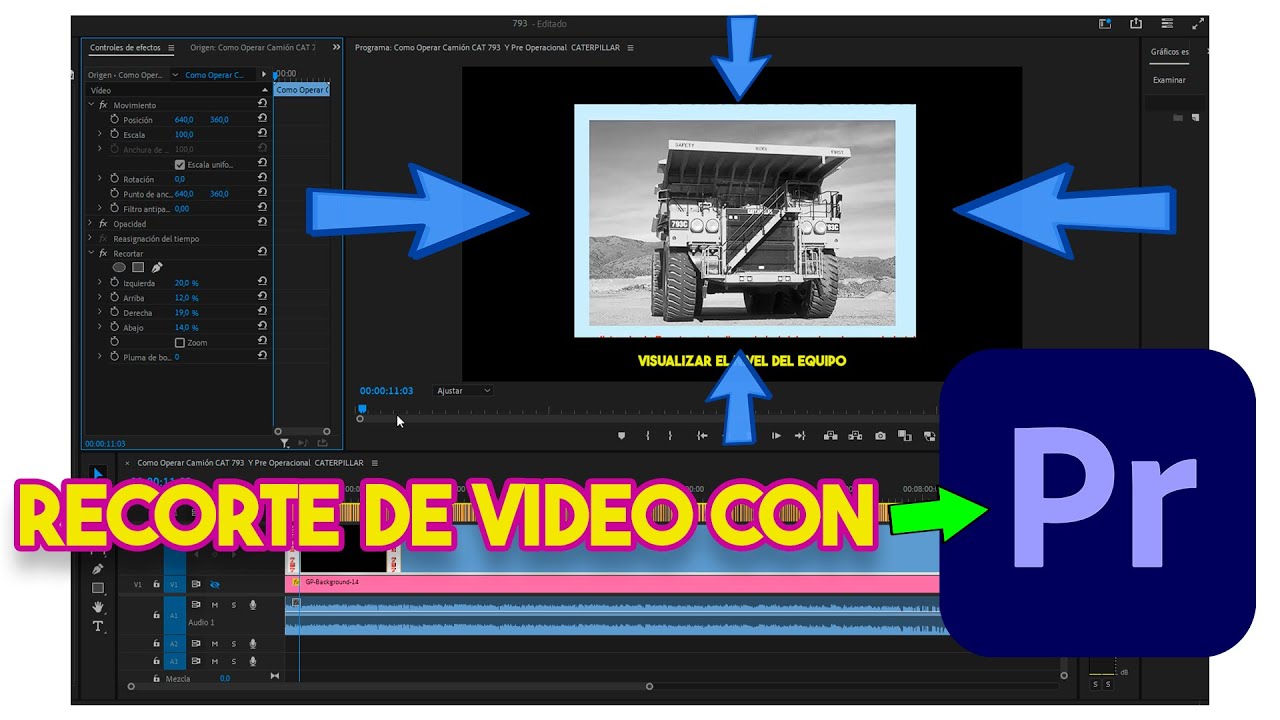The image size is (1280, 720).
Task: Open timeline sequence panel menu
Action: pyautogui.click(x=375, y=463)
